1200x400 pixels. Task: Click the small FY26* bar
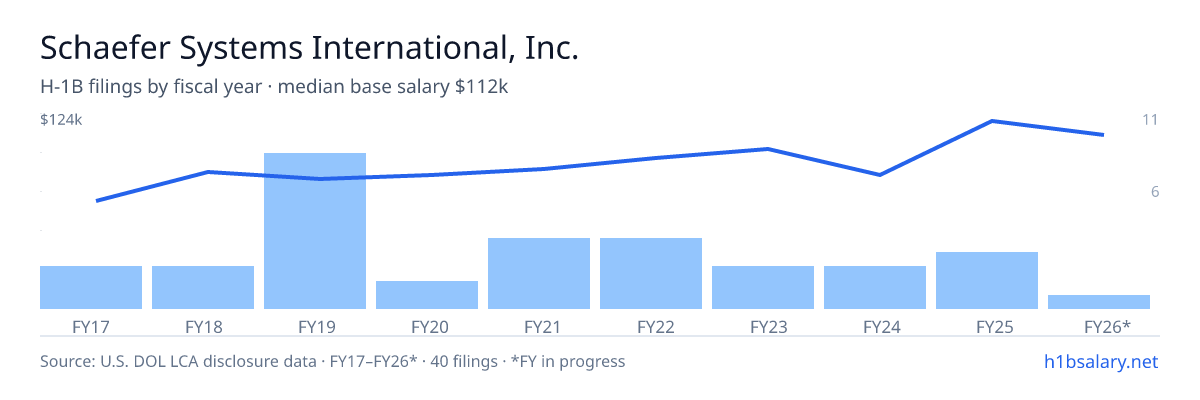(x=1099, y=302)
